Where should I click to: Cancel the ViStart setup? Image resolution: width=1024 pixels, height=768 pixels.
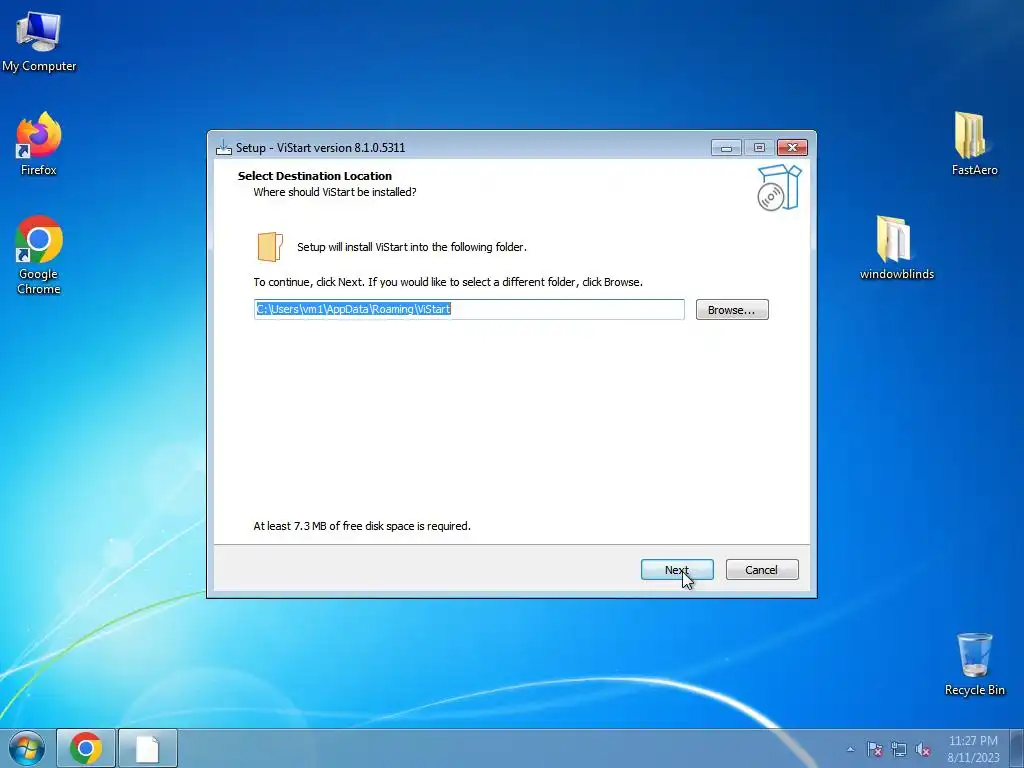coord(761,569)
